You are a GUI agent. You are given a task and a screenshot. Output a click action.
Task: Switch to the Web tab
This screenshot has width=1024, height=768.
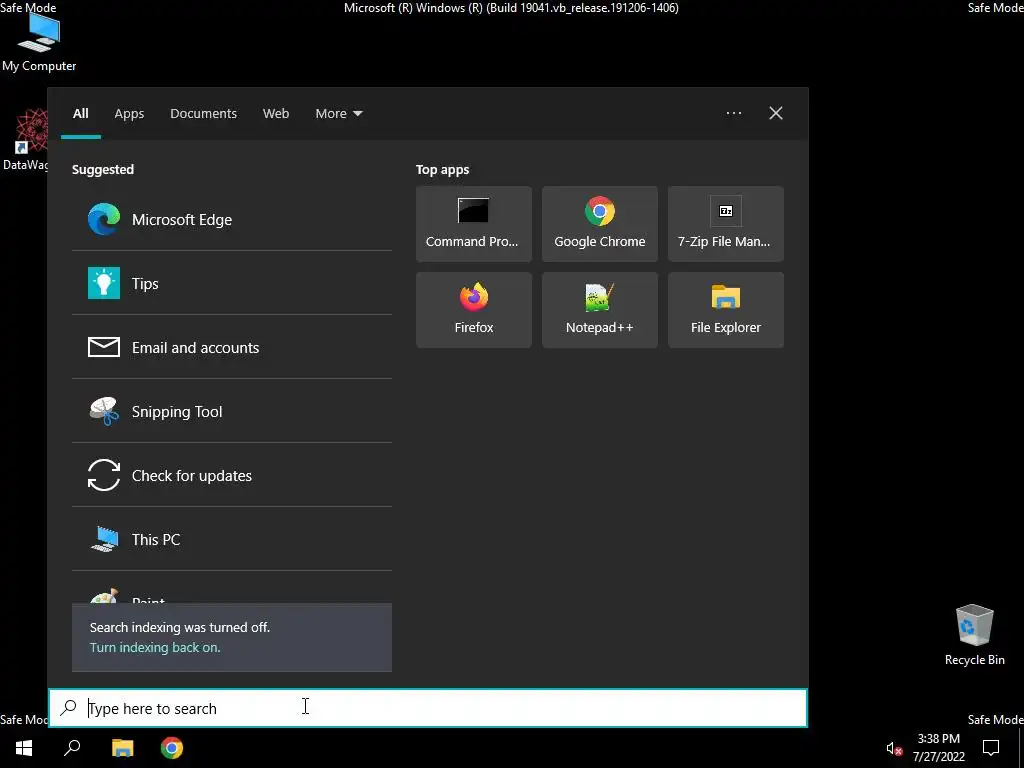pos(276,114)
